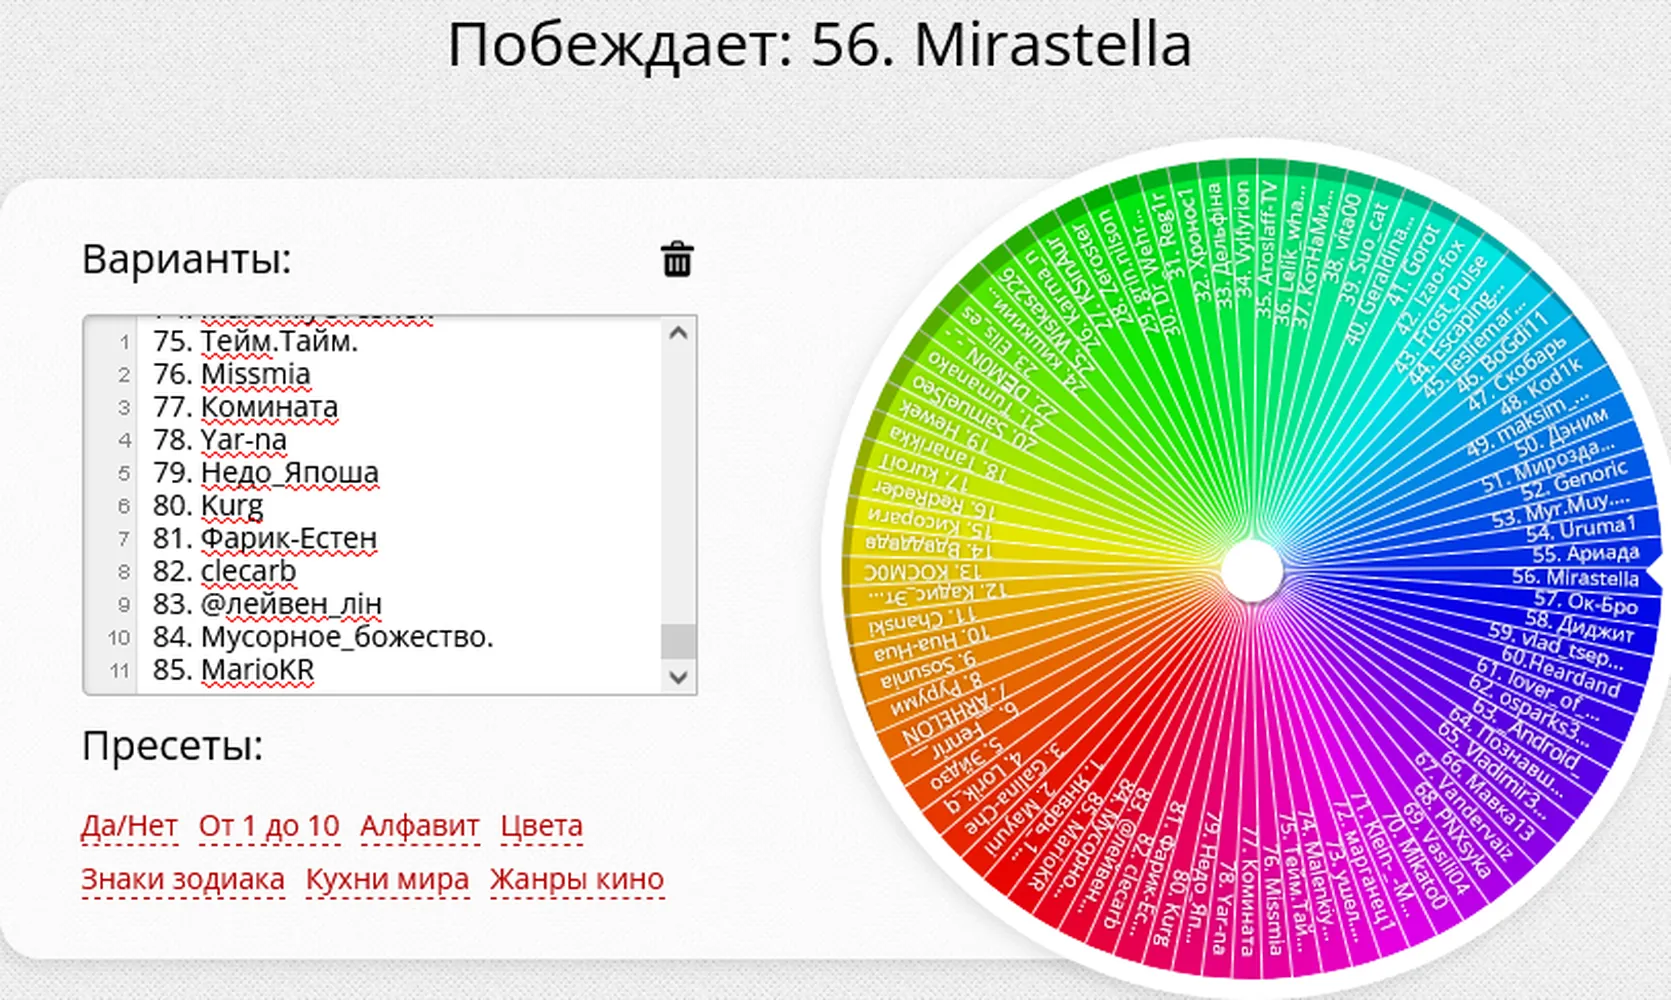This screenshot has height=1000, width=1671.
Task: Click the white center hub of the wheel
Action: 1251,569
